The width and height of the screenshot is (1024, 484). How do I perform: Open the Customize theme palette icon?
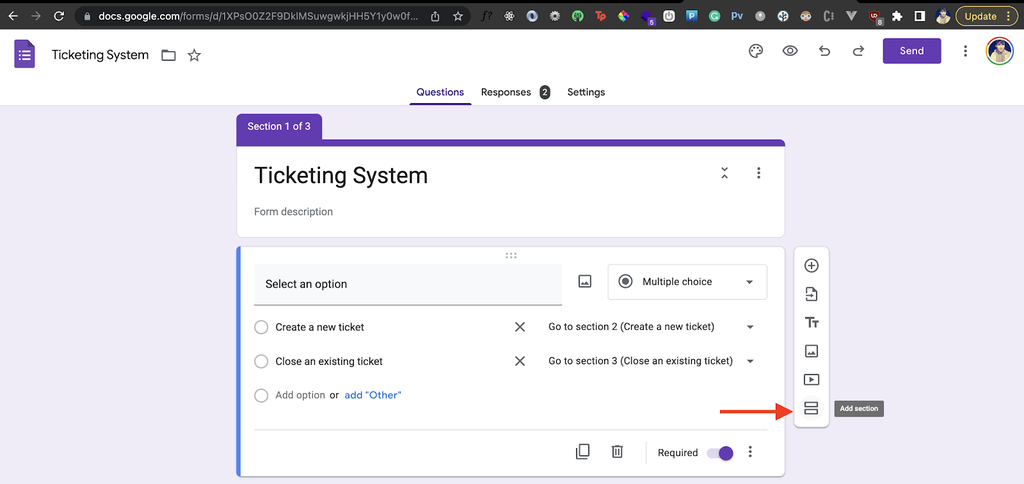click(756, 52)
